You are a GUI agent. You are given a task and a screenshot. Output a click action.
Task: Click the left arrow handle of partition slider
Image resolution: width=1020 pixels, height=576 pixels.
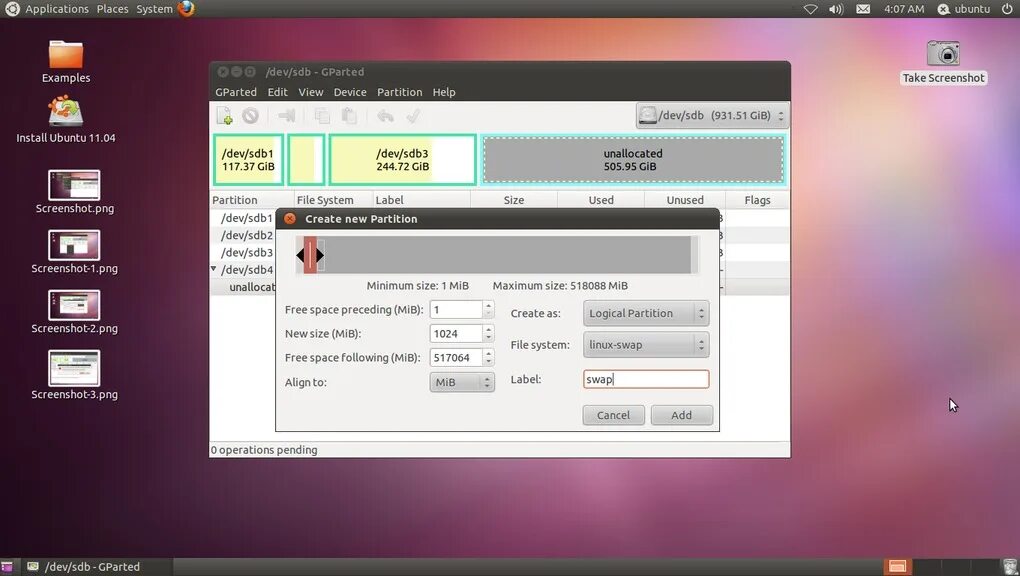(x=300, y=255)
